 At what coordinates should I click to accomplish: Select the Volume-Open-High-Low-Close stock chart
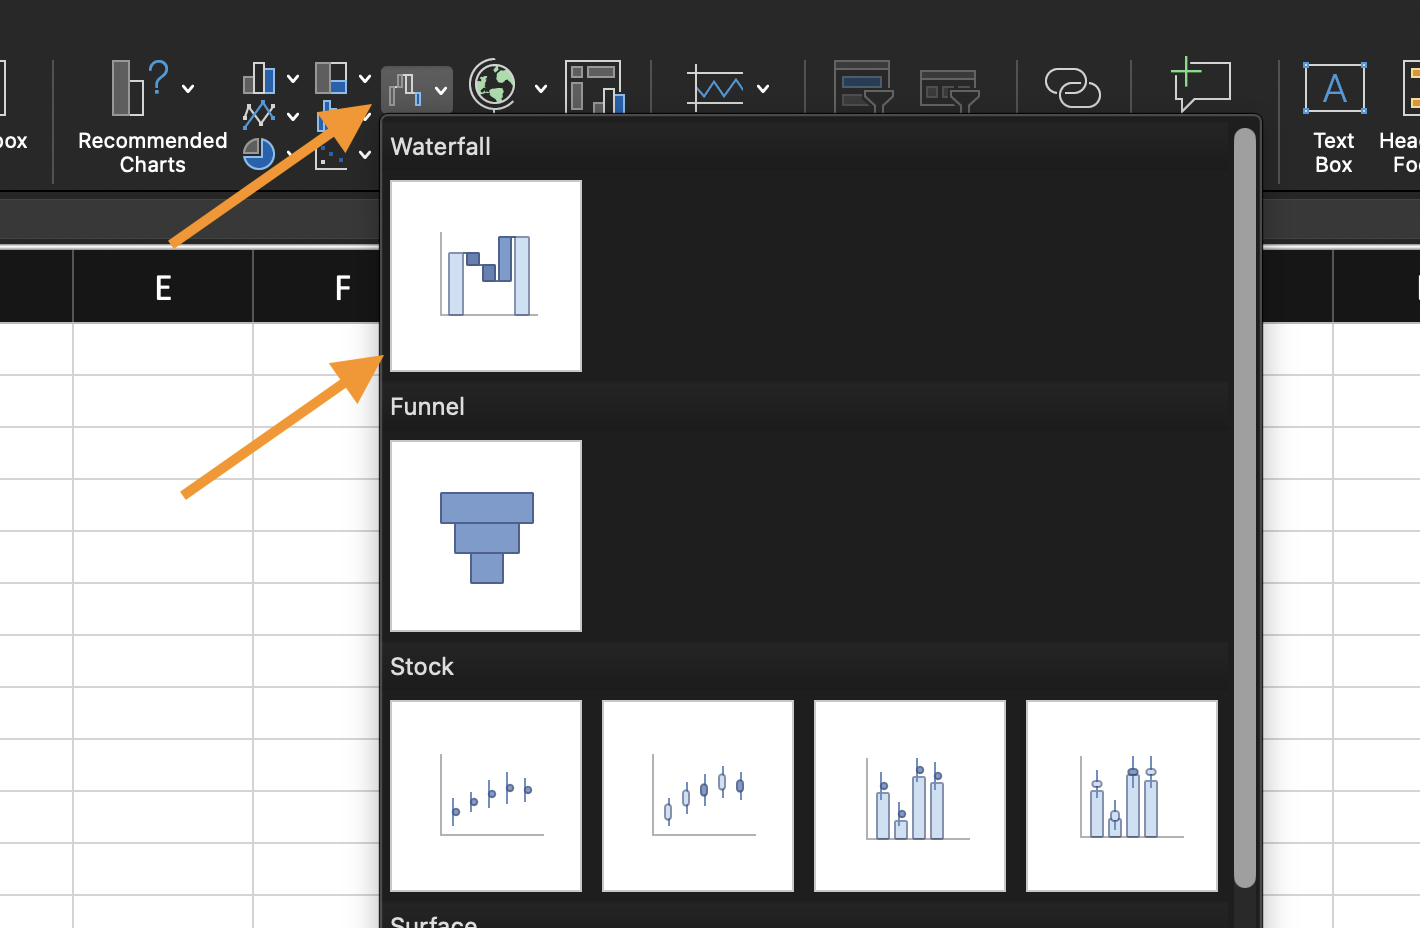click(x=1122, y=796)
